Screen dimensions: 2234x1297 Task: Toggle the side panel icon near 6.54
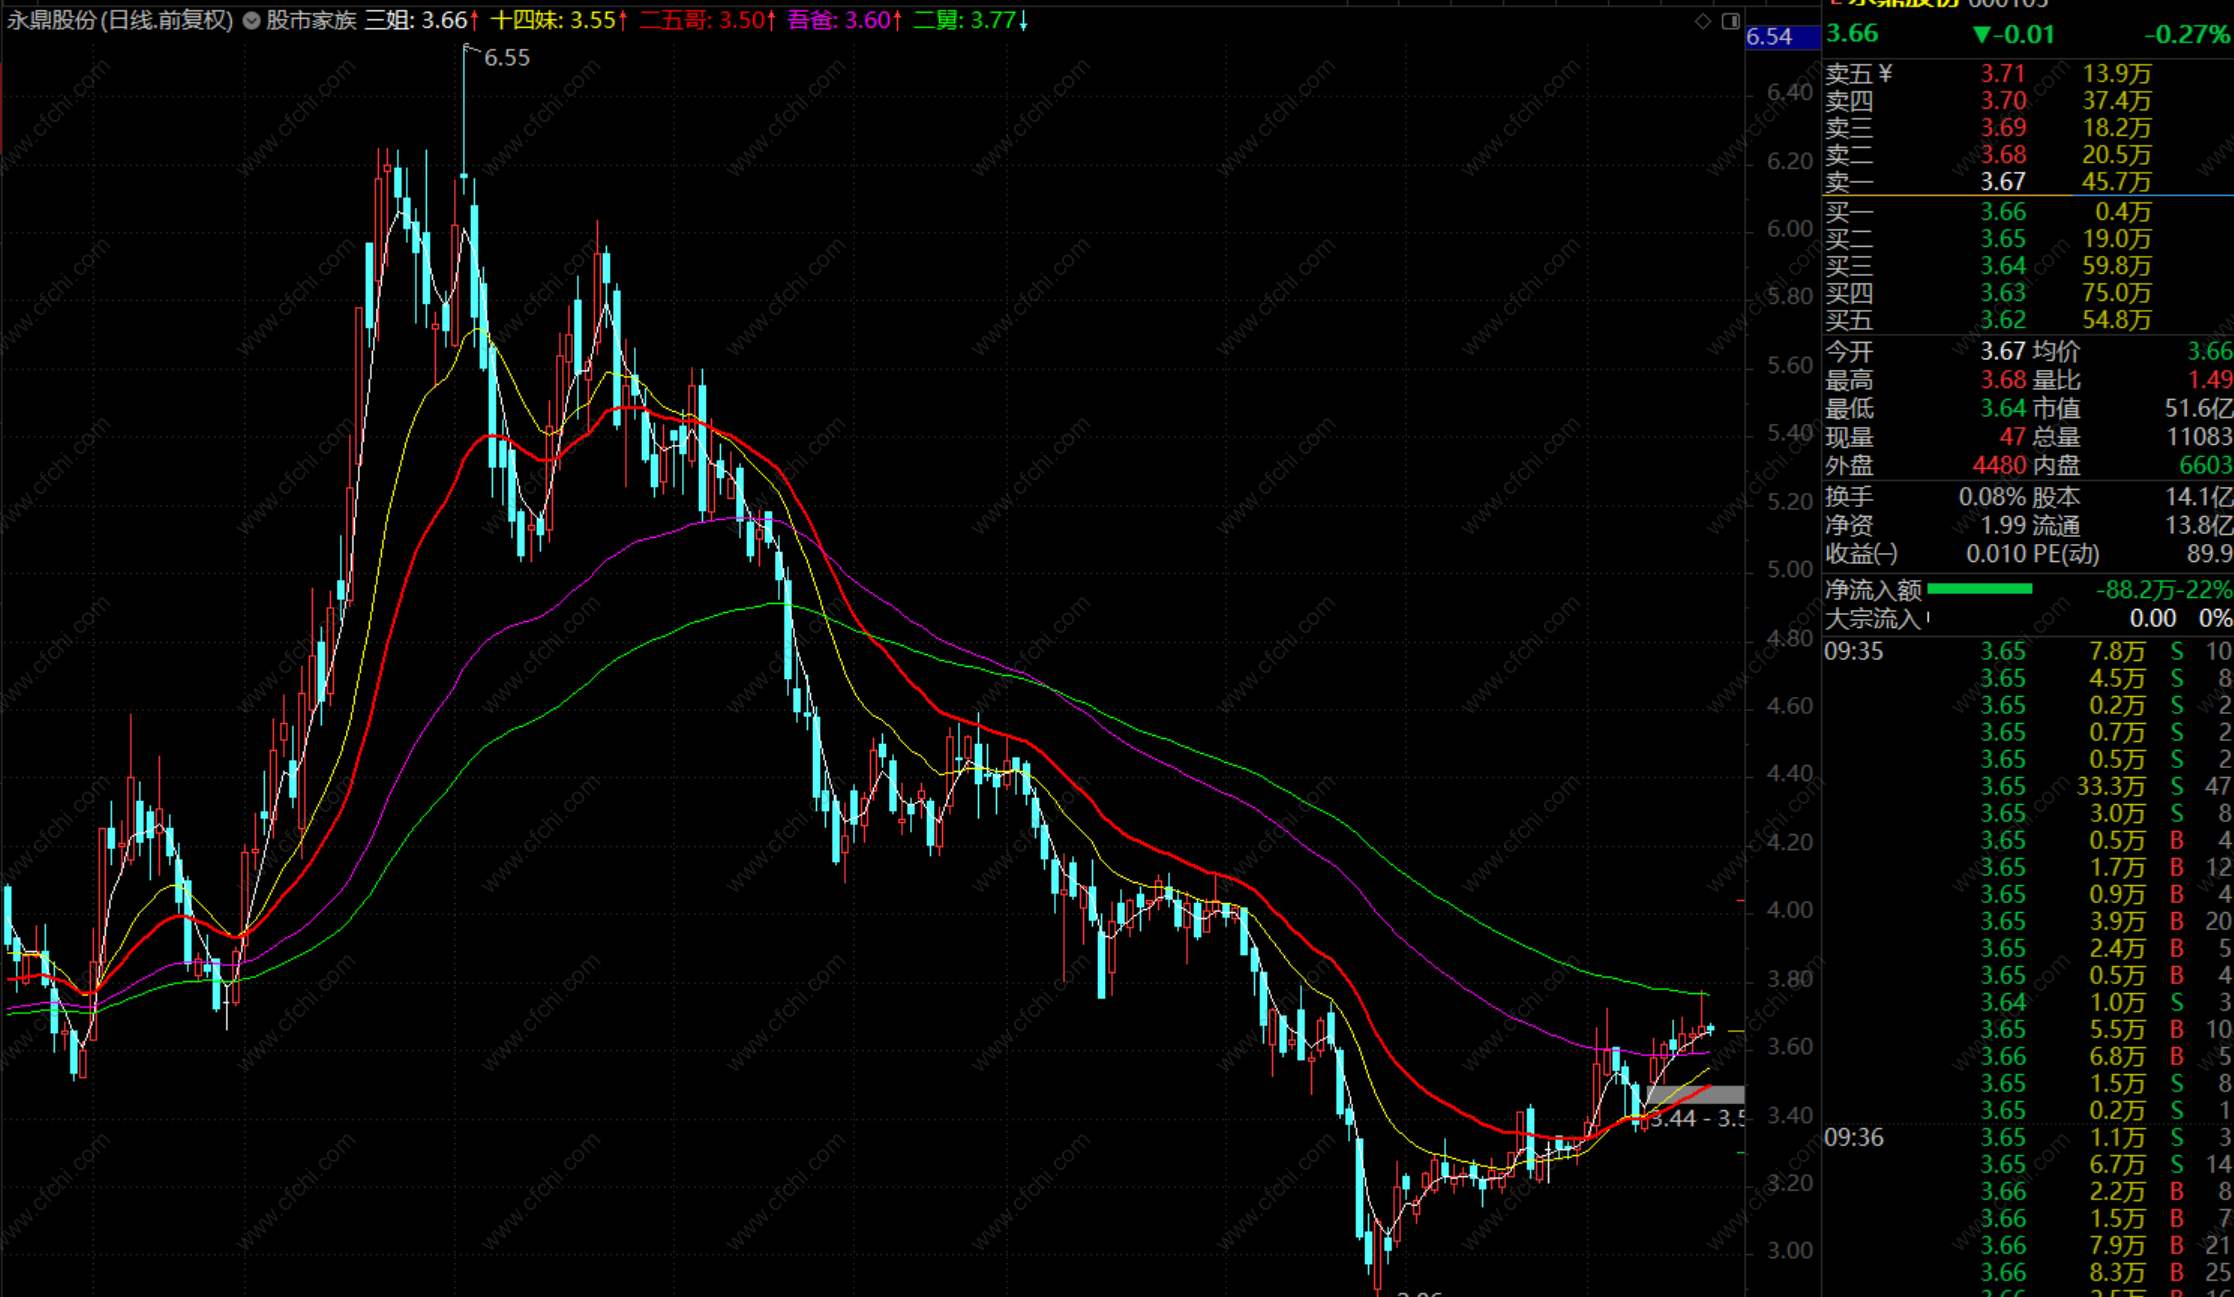tap(1731, 21)
